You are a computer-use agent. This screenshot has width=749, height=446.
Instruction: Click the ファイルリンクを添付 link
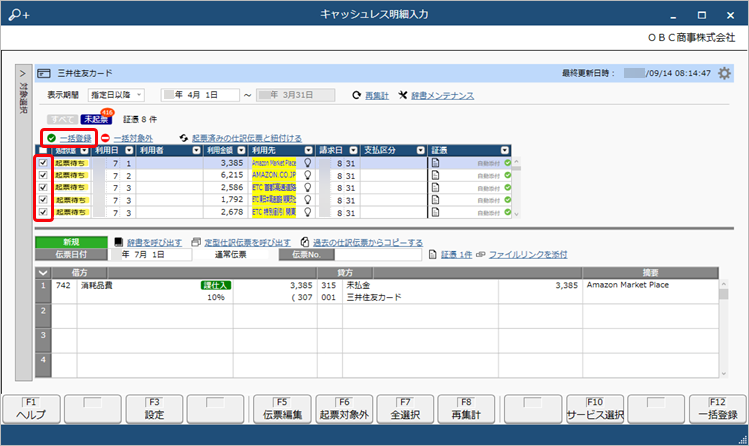click(x=528, y=254)
